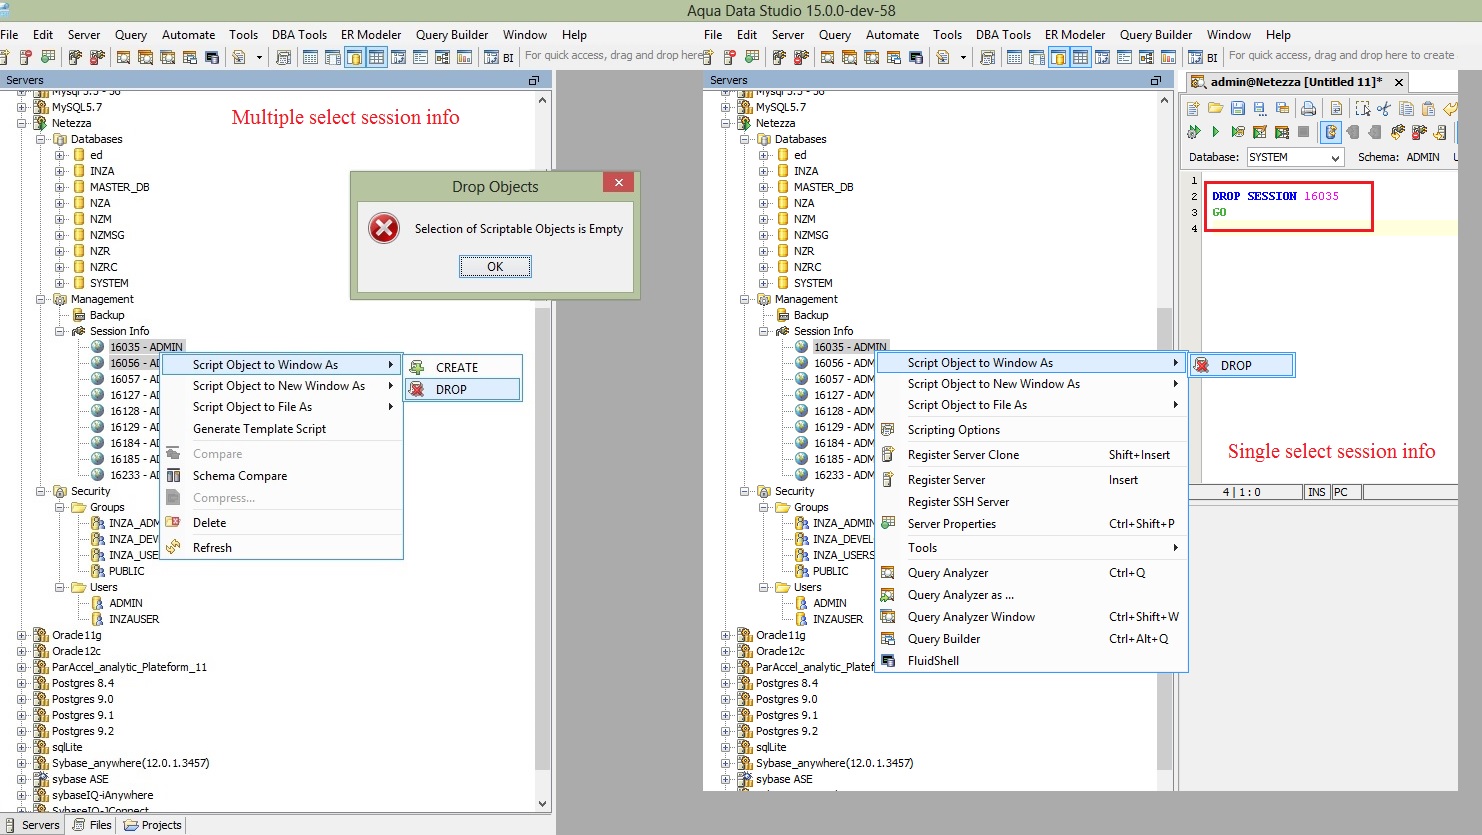1482x835 pixels.
Task: Paste clipboard using query window toolbar icon
Action: pyautogui.click(x=1428, y=108)
